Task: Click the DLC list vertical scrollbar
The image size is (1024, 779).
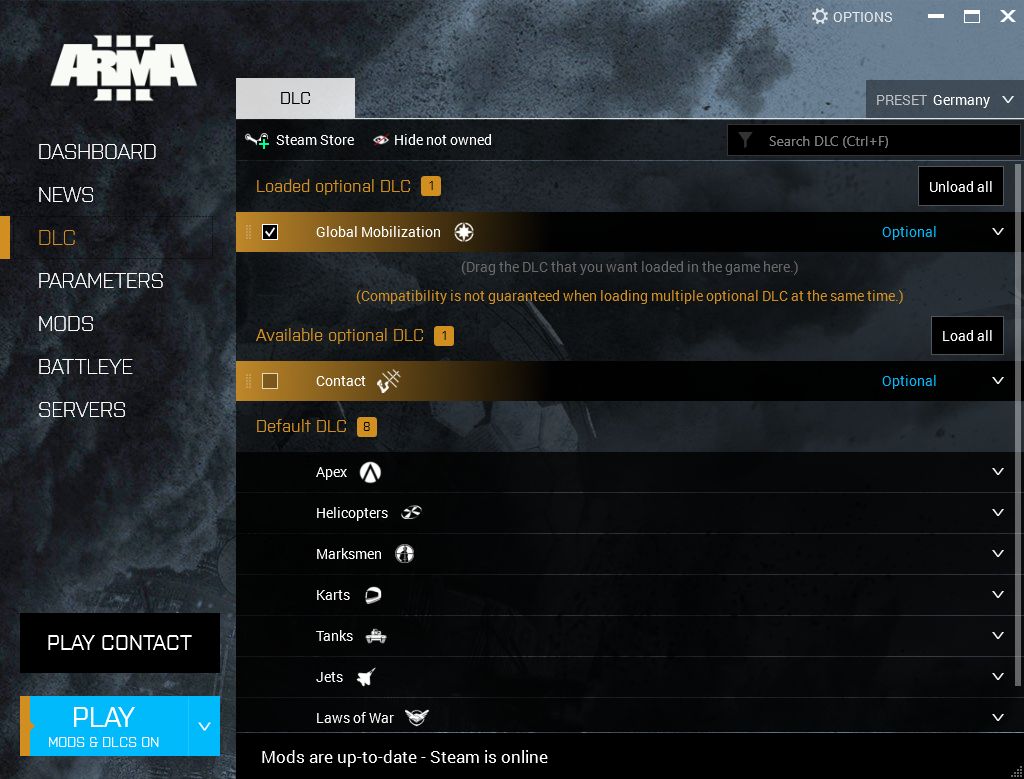Action: 1019,424
